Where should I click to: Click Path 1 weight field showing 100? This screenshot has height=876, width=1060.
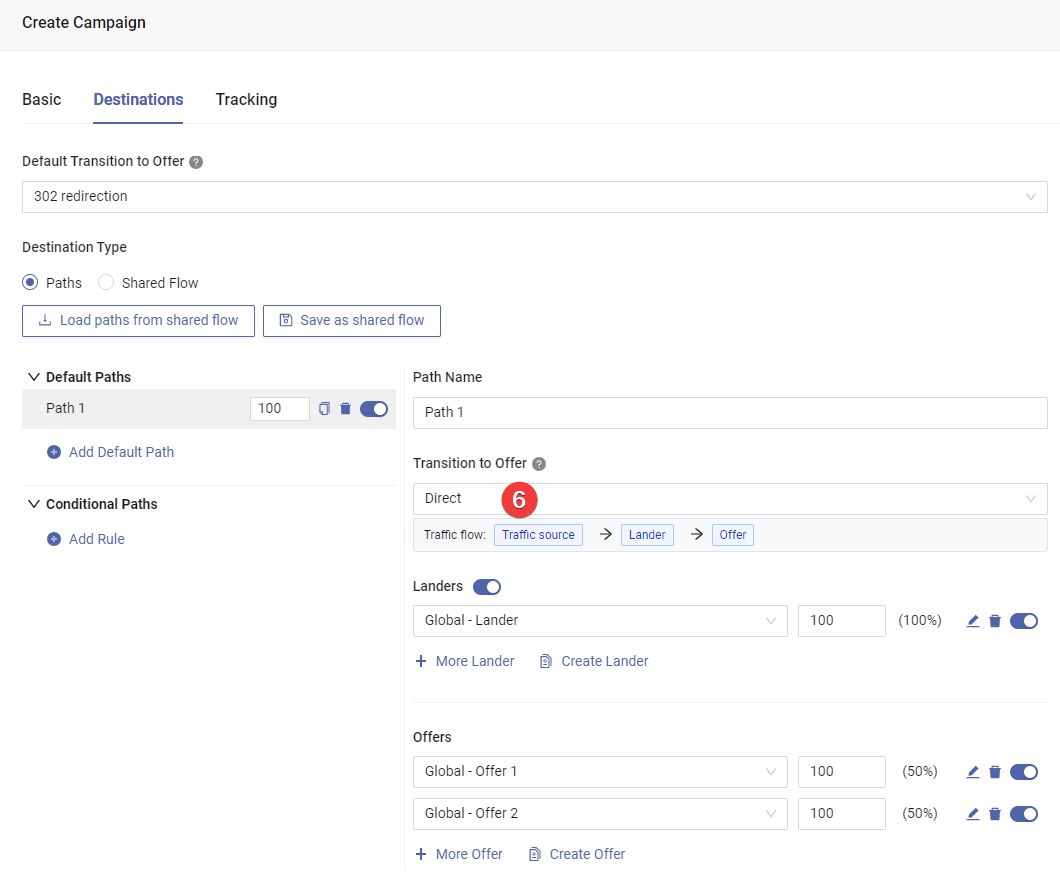coord(280,408)
